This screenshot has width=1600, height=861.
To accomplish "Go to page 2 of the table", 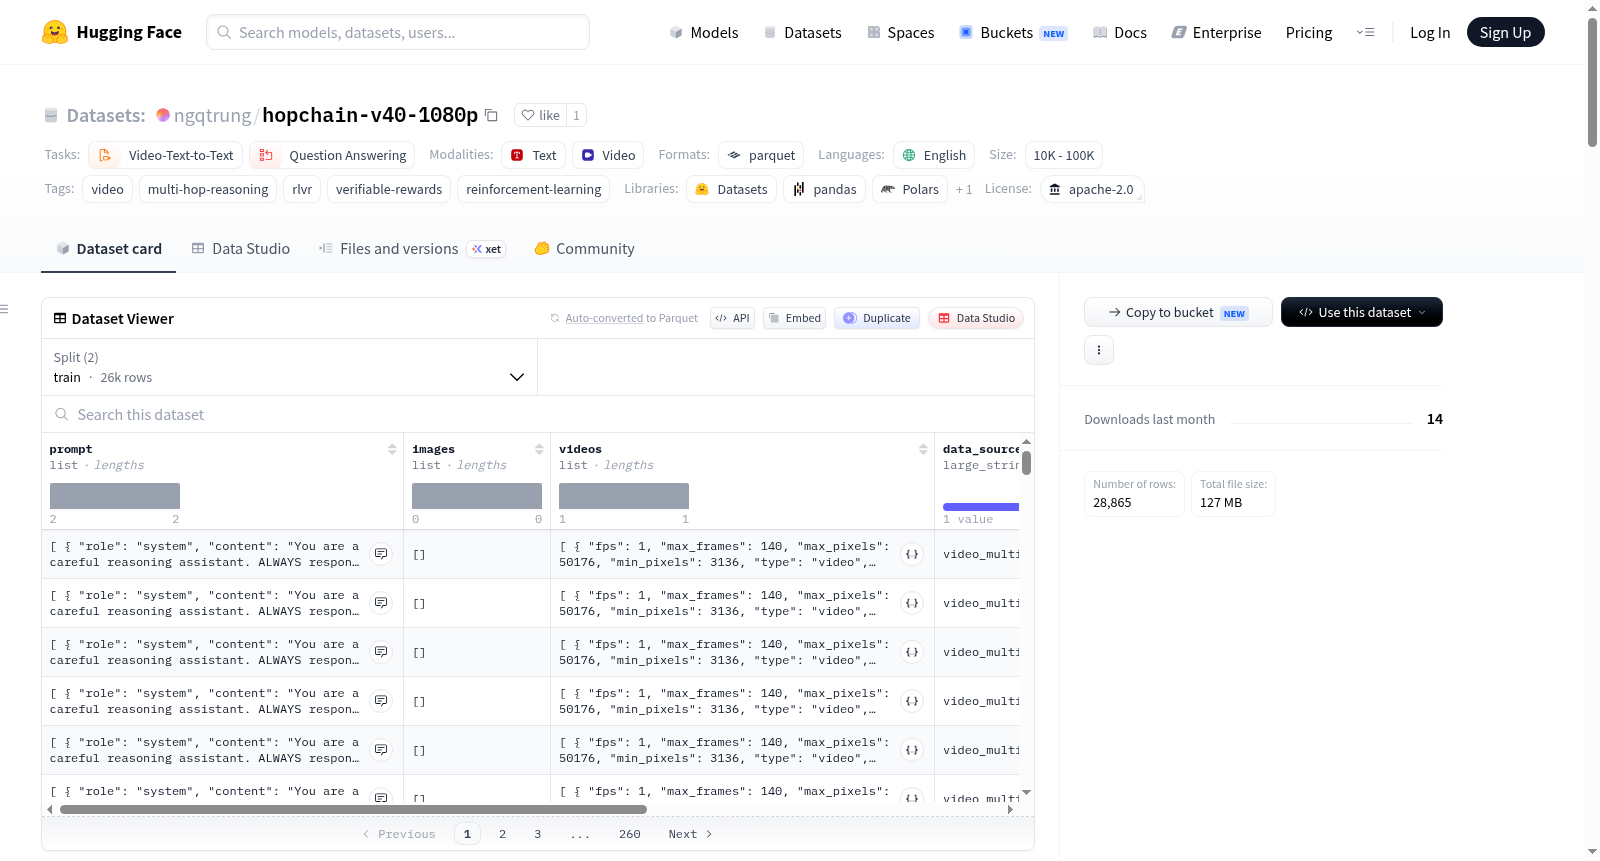I will pos(502,834).
